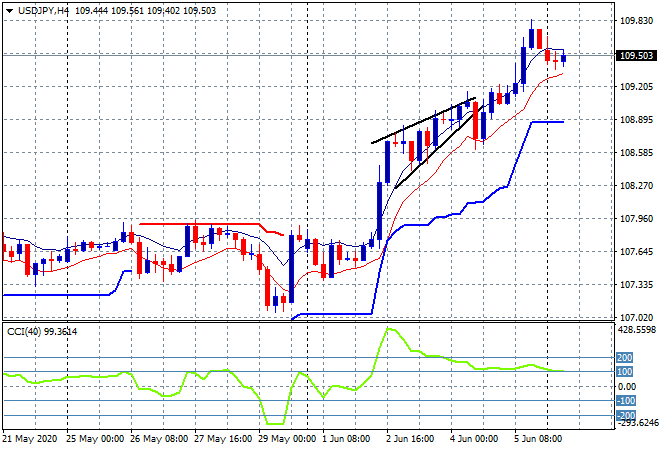Image resolution: width=660 pixels, height=450 pixels.
Task: Click the 107.645 price axis label
Action: (636, 252)
